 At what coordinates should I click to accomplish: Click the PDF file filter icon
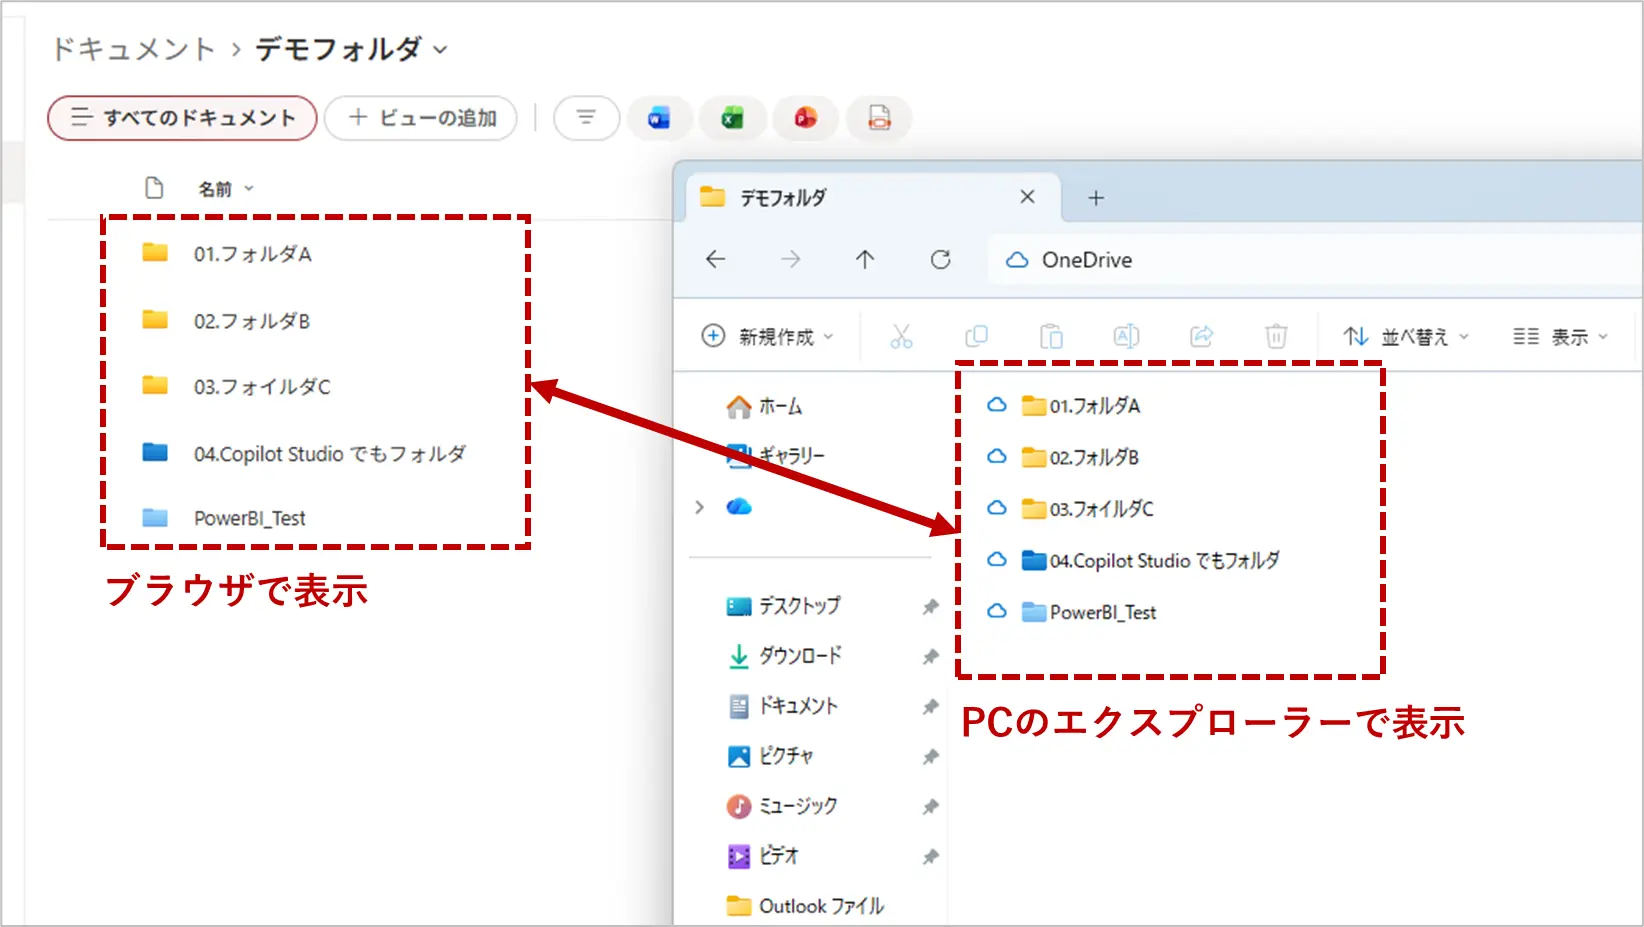click(x=879, y=118)
